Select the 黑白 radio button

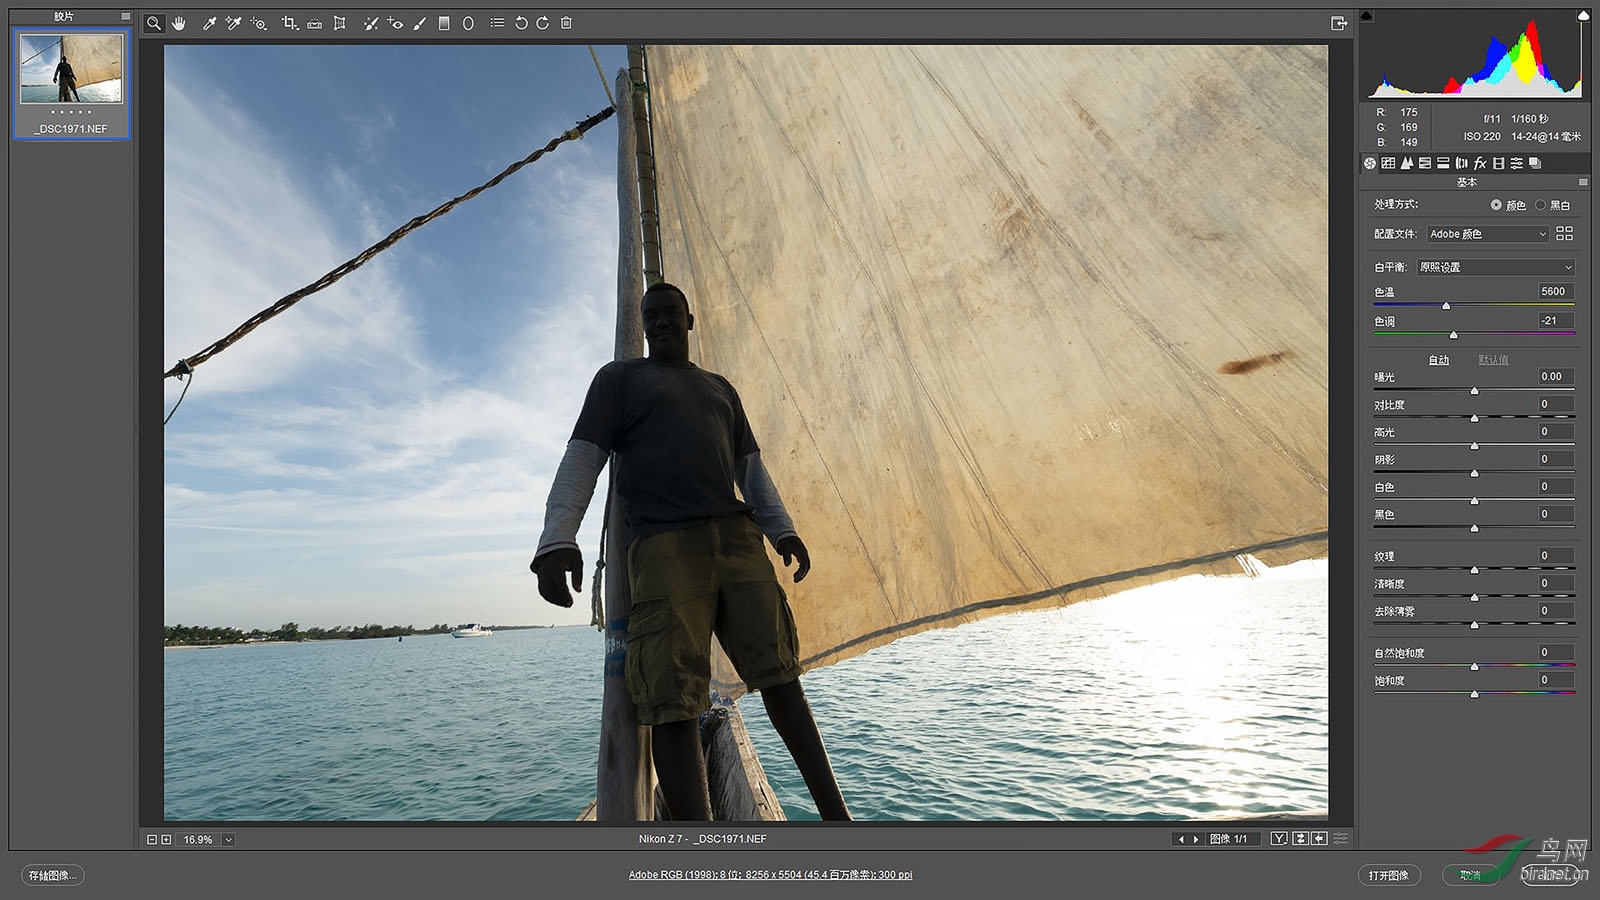click(x=1541, y=205)
